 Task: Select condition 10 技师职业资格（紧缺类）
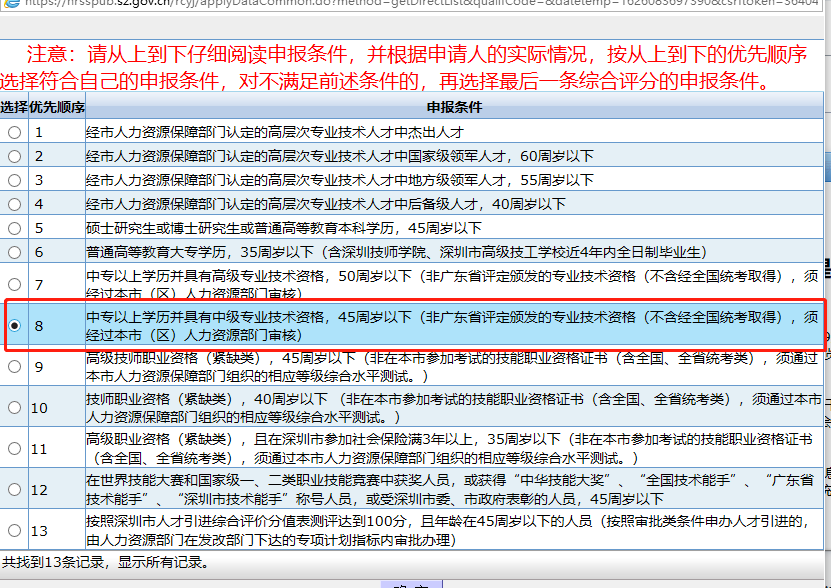coord(14,408)
